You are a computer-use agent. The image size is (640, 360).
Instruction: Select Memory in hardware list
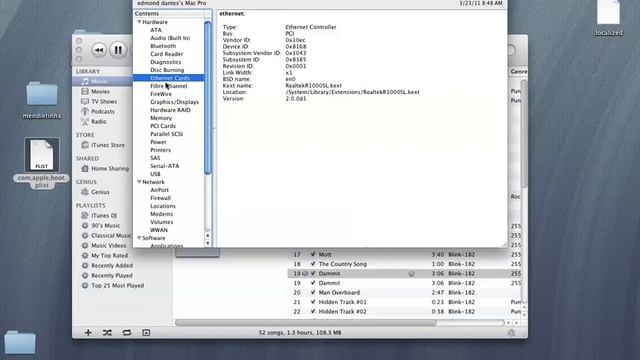[x=161, y=118]
